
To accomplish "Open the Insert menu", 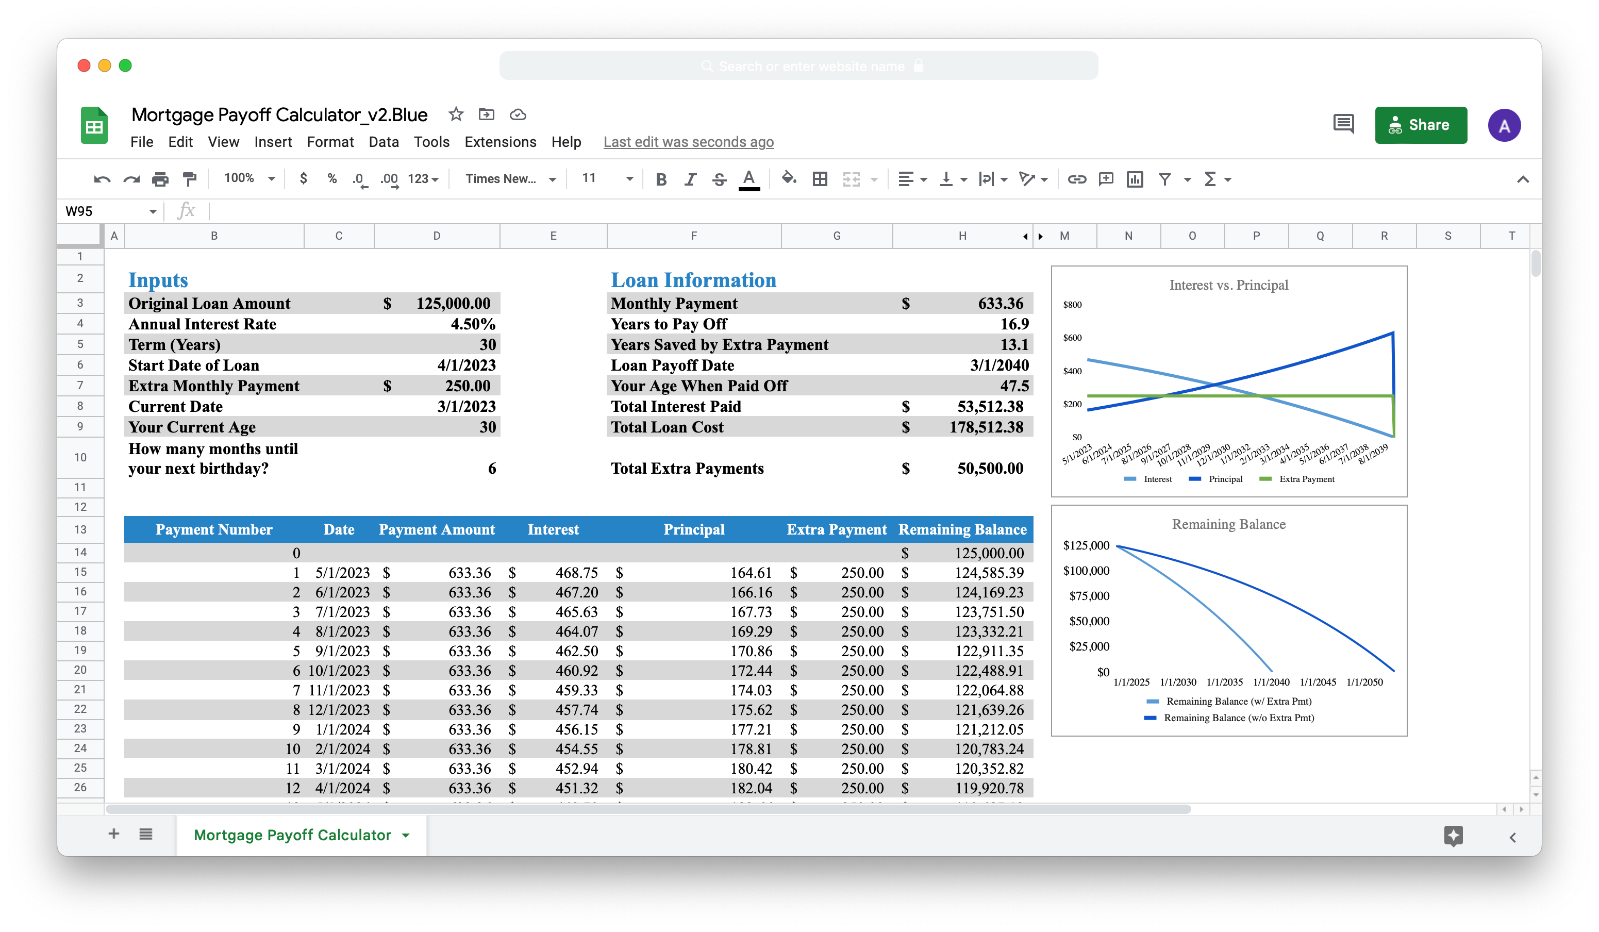I will (273, 142).
